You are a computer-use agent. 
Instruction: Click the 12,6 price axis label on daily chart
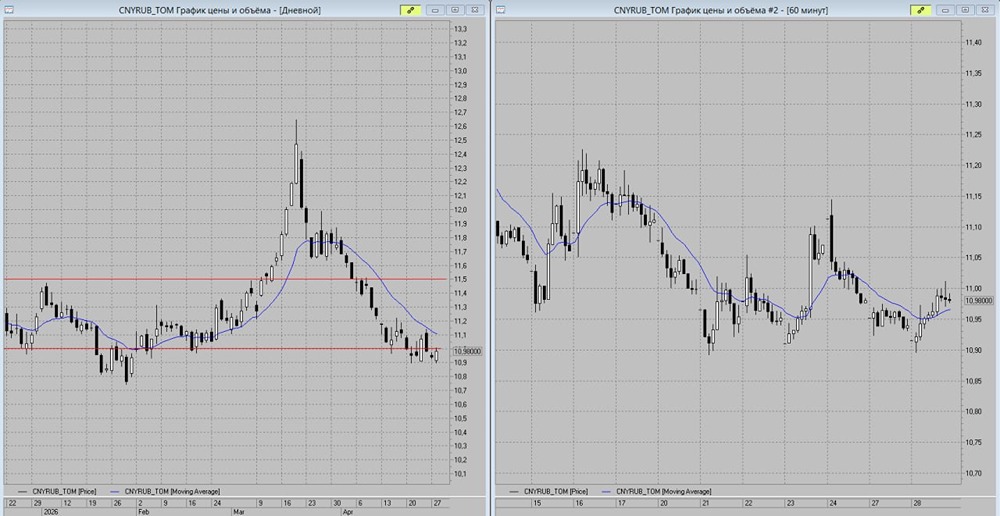coord(459,126)
